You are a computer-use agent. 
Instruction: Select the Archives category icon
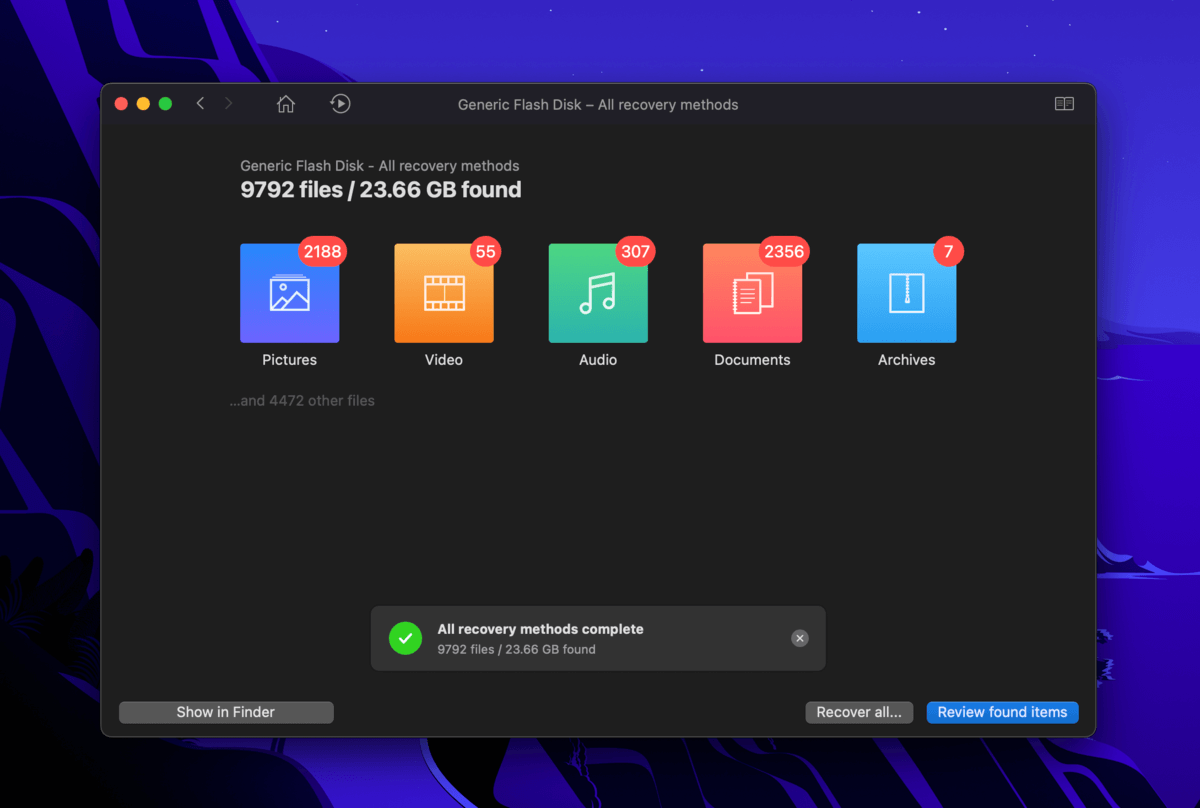tap(906, 294)
